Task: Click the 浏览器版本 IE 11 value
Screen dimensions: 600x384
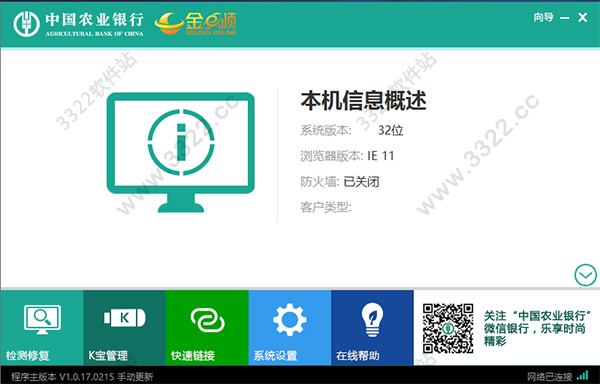Action: point(381,156)
